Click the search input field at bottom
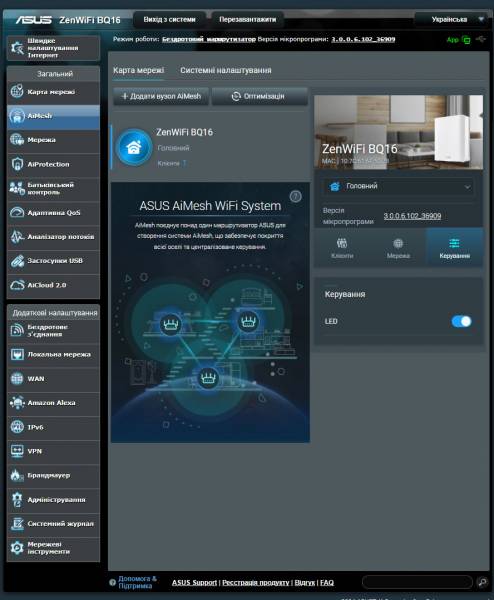 coord(417,582)
